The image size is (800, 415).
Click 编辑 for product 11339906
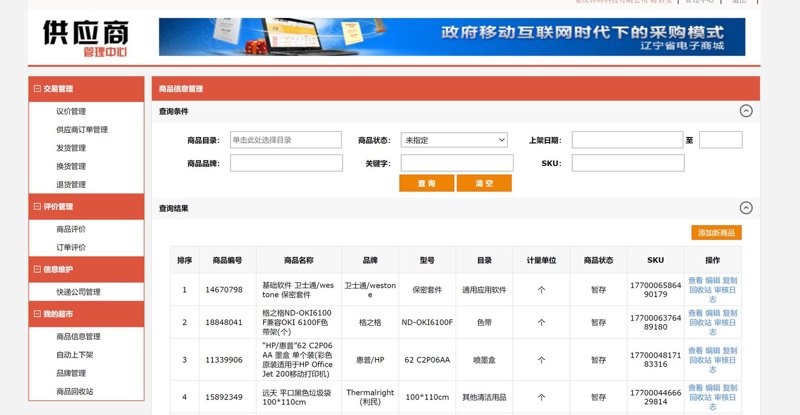713,351
